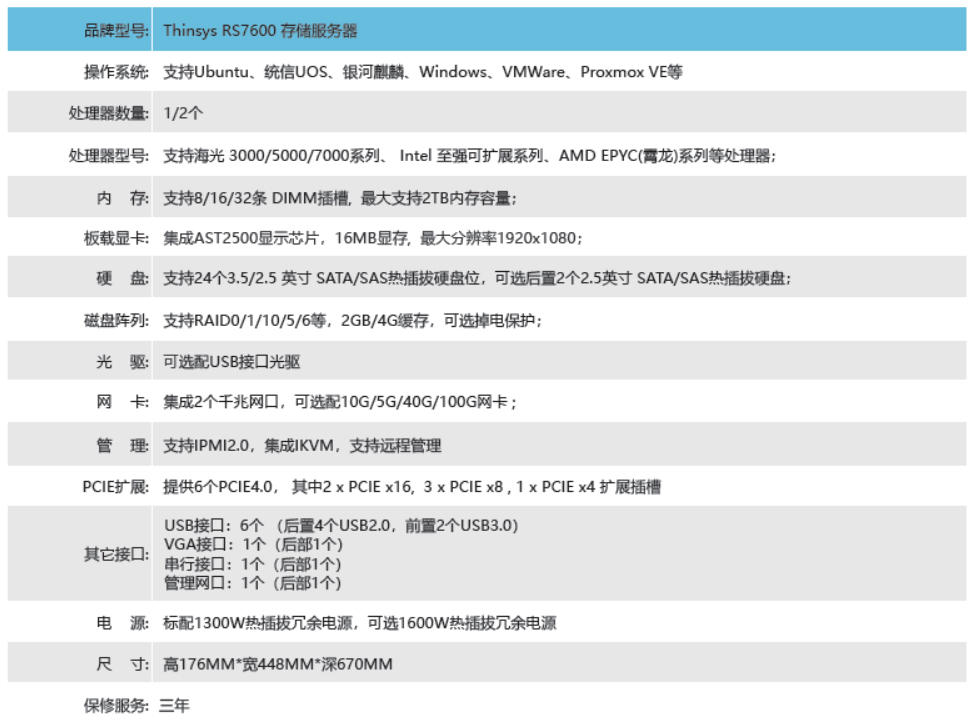The width and height of the screenshot is (974, 725).
Task: Click the 尺寸 dimensions value text
Action: (x=278, y=664)
